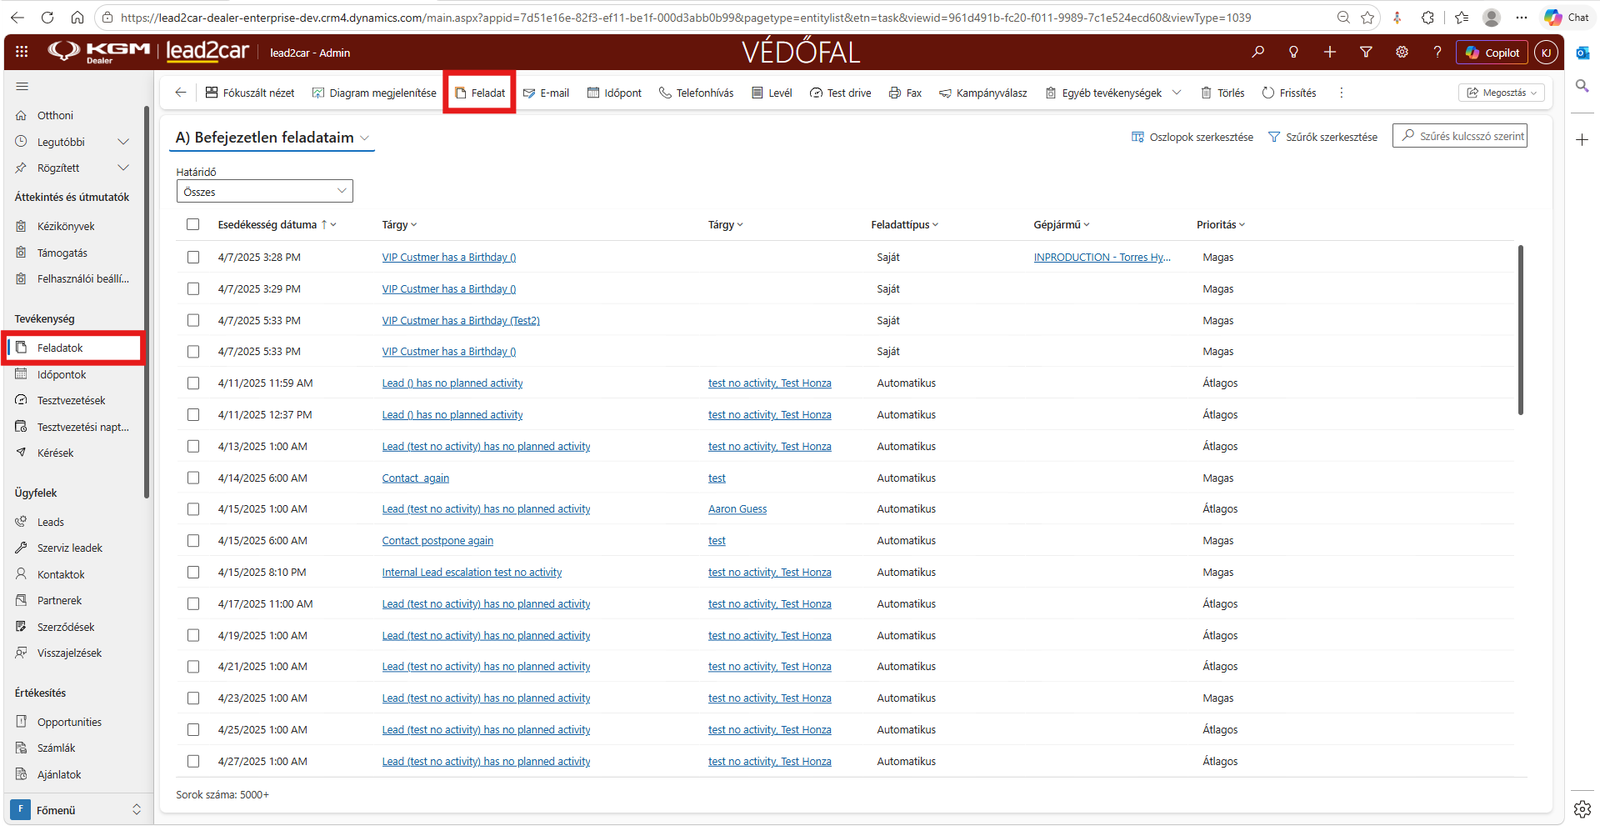The image size is (1600, 826).
Task: Open browser sidebar settings gear at bottom
Action: 1582,809
